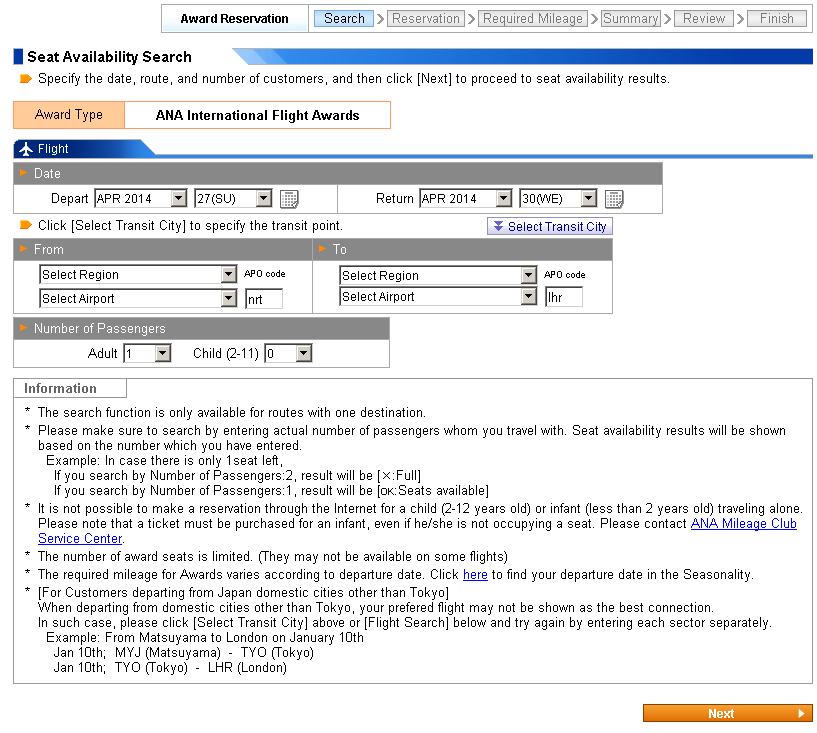Select the Search step tab
The image size is (817, 733).
344,18
